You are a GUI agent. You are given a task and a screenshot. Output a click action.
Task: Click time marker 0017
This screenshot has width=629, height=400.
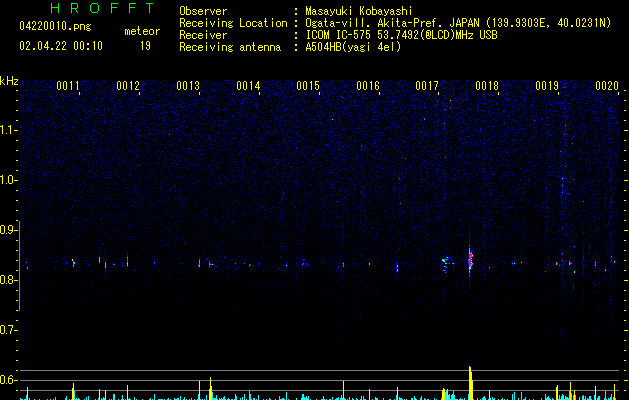tap(427, 86)
